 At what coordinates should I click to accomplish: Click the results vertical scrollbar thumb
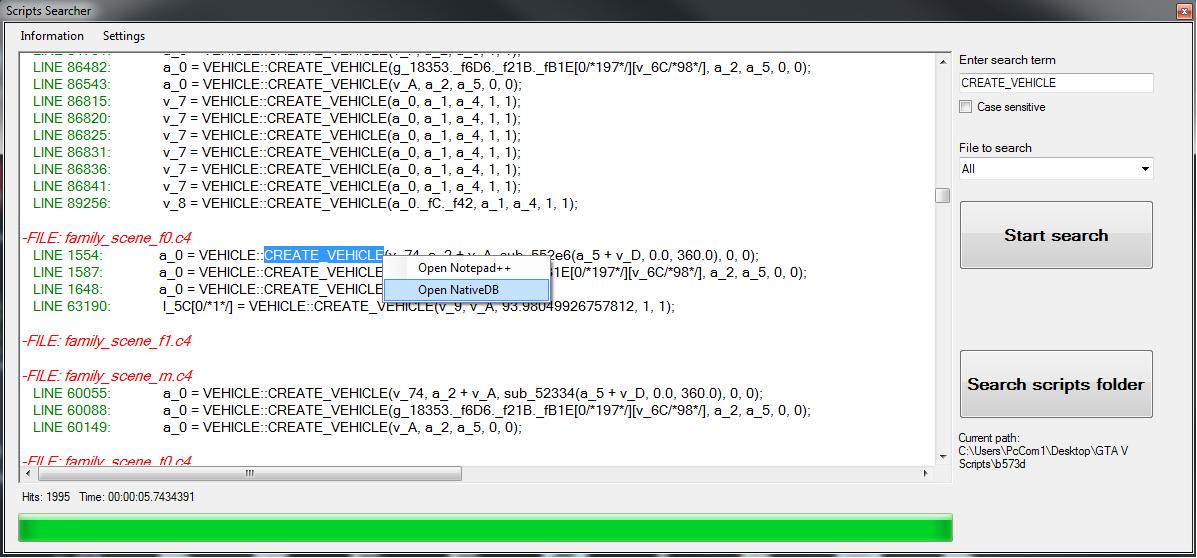(942, 196)
